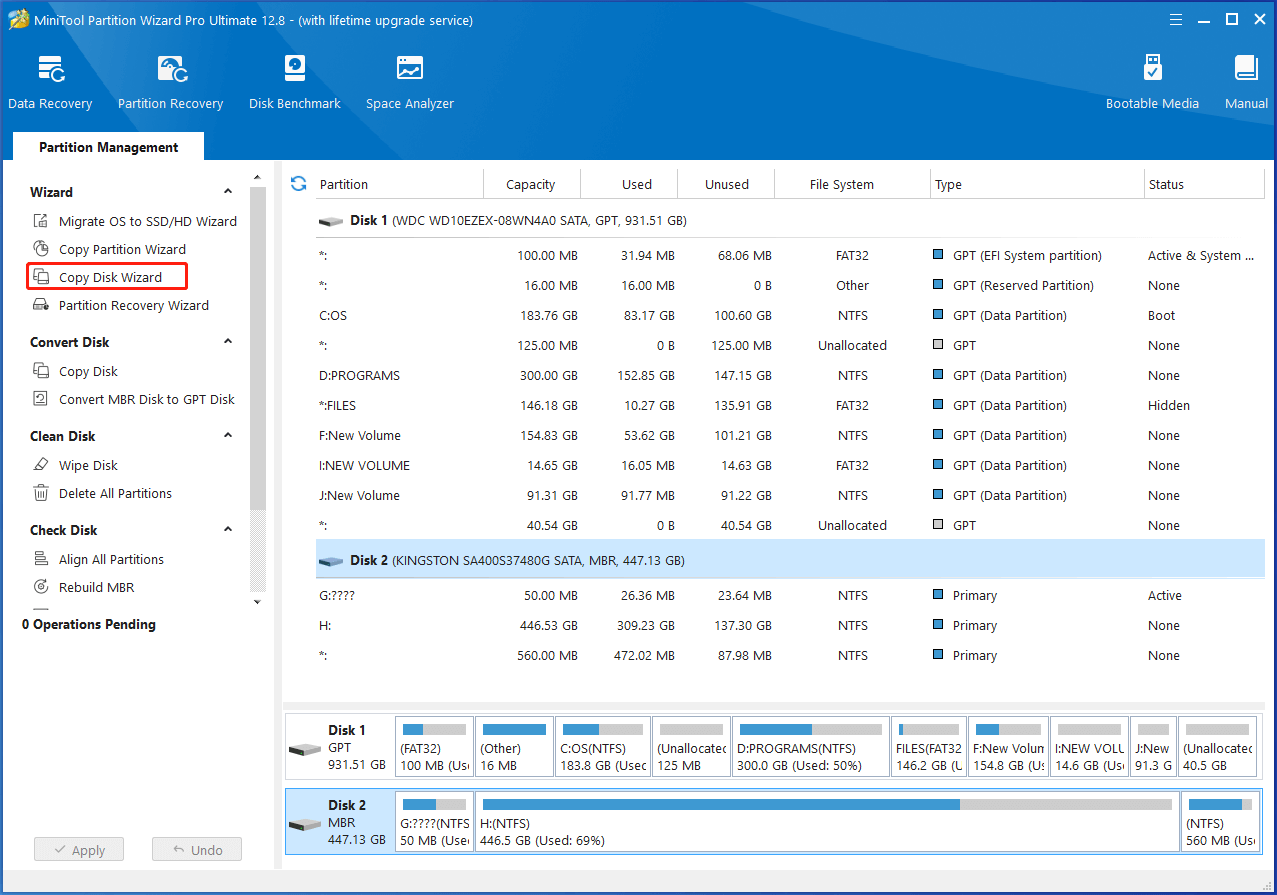Click the Align All Partitions icon

pos(41,559)
